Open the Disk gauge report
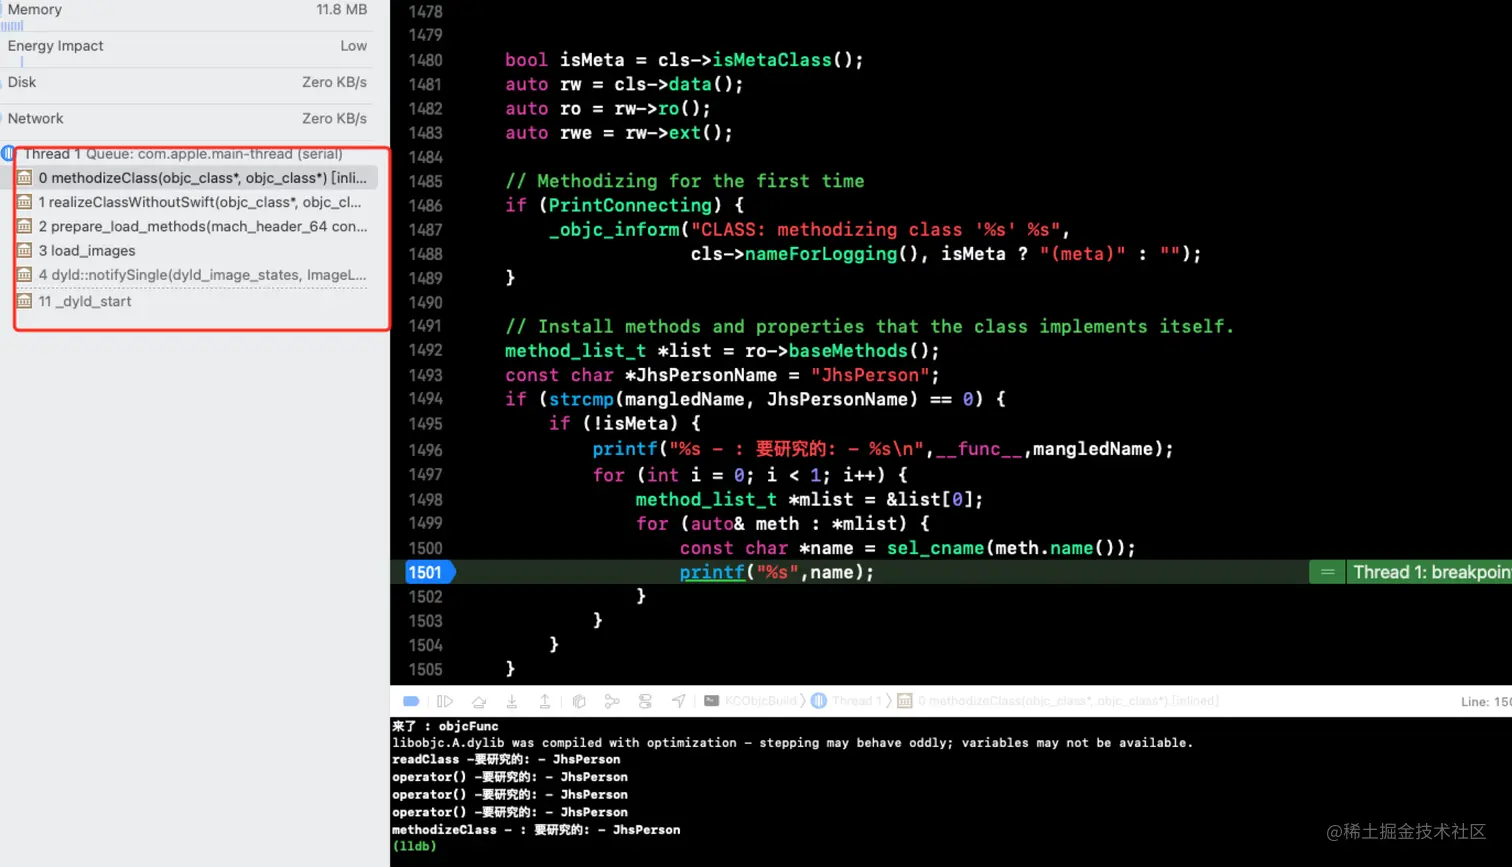Viewport: 1512px width, 867px height. (x=187, y=82)
